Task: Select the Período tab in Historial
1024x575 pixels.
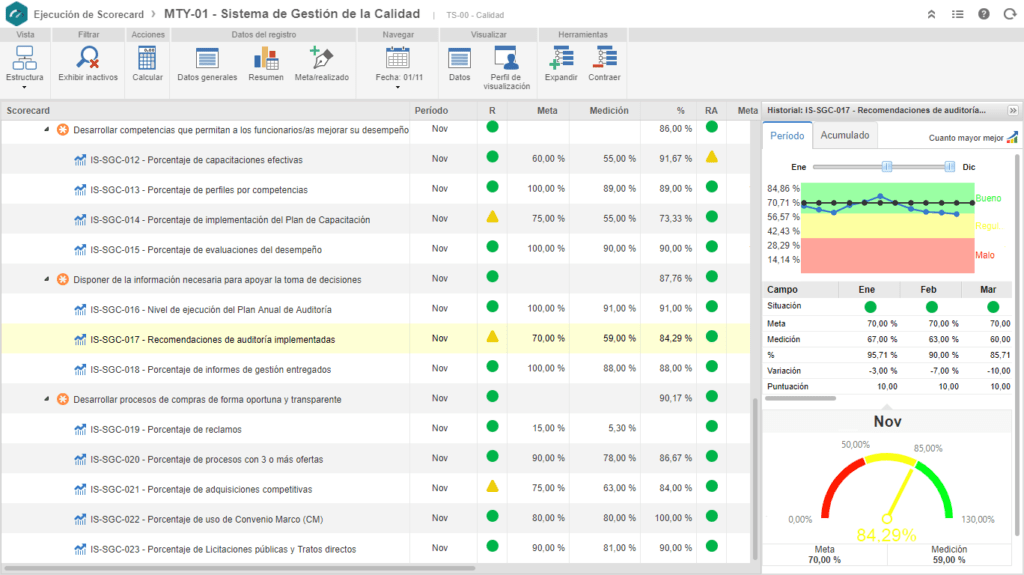Action: tap(786, 136)
